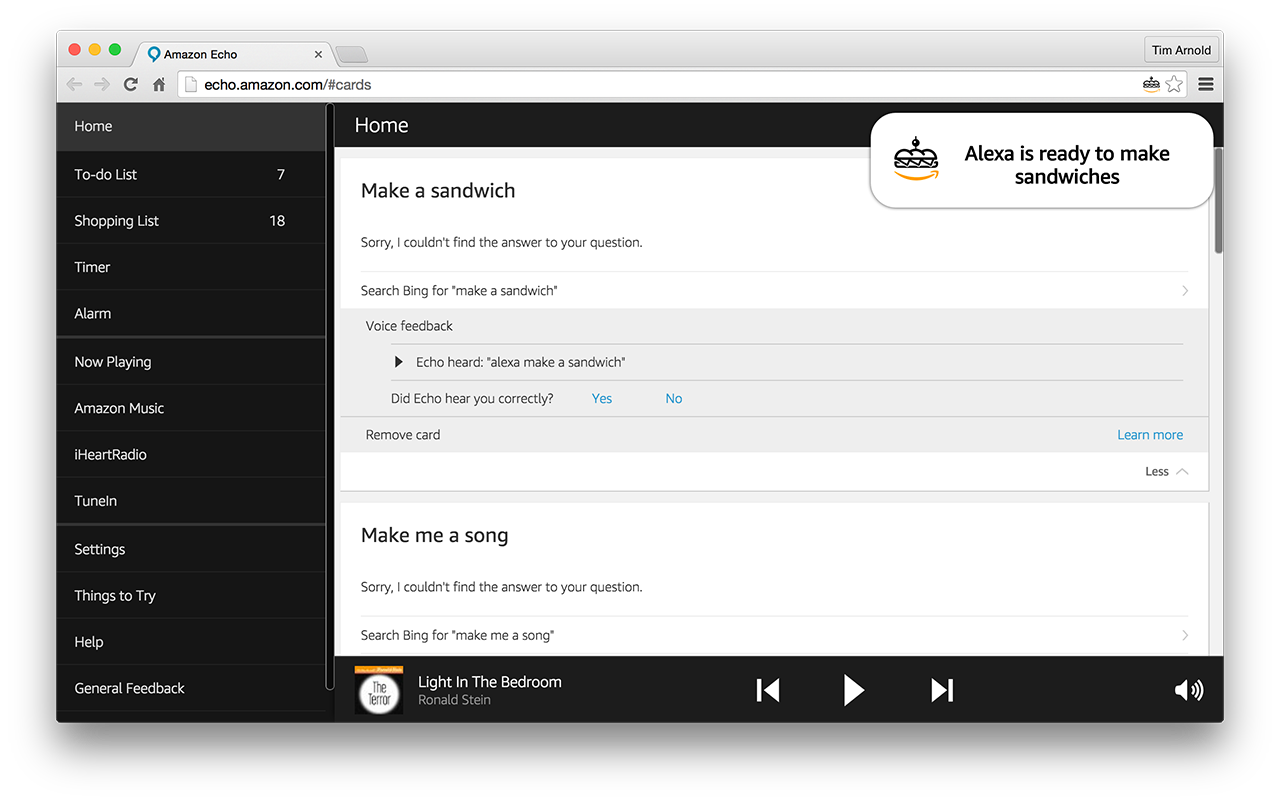
Task: Open General Feedback
Action: (191, 688)
